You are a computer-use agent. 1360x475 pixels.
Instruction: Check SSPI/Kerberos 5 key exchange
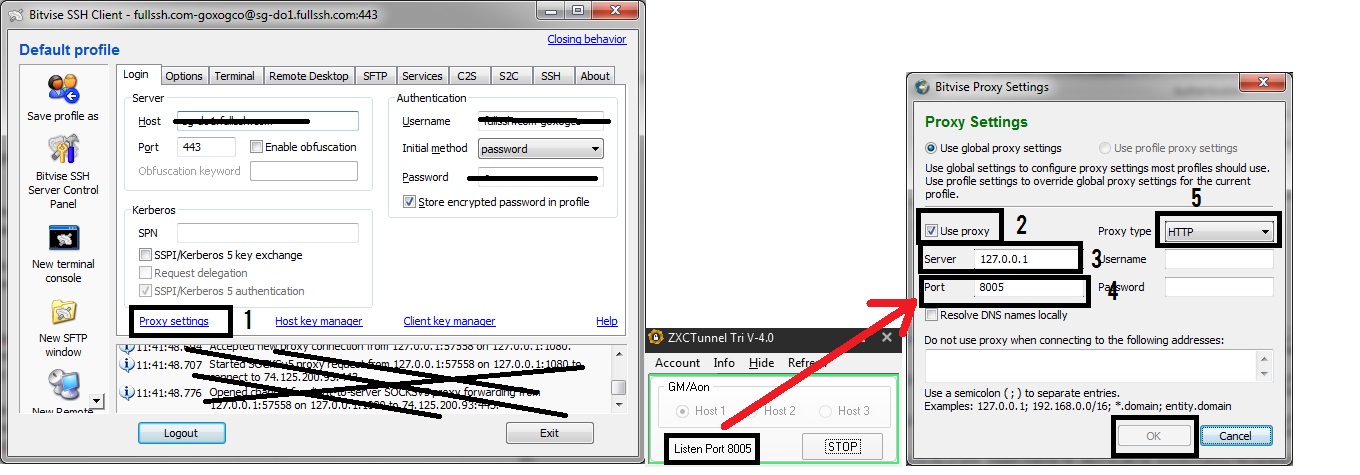pos(146,255)
